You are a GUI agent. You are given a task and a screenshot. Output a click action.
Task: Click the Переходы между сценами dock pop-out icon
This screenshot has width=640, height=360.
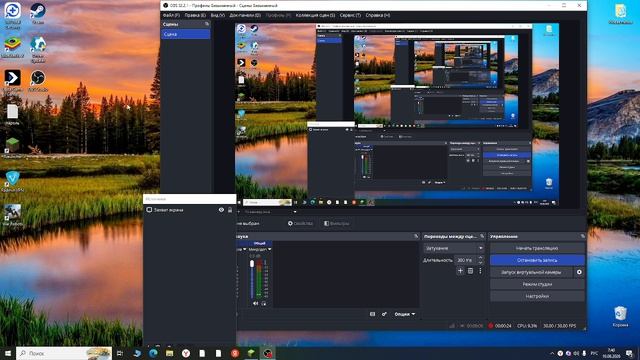click(x=482, y=236)
